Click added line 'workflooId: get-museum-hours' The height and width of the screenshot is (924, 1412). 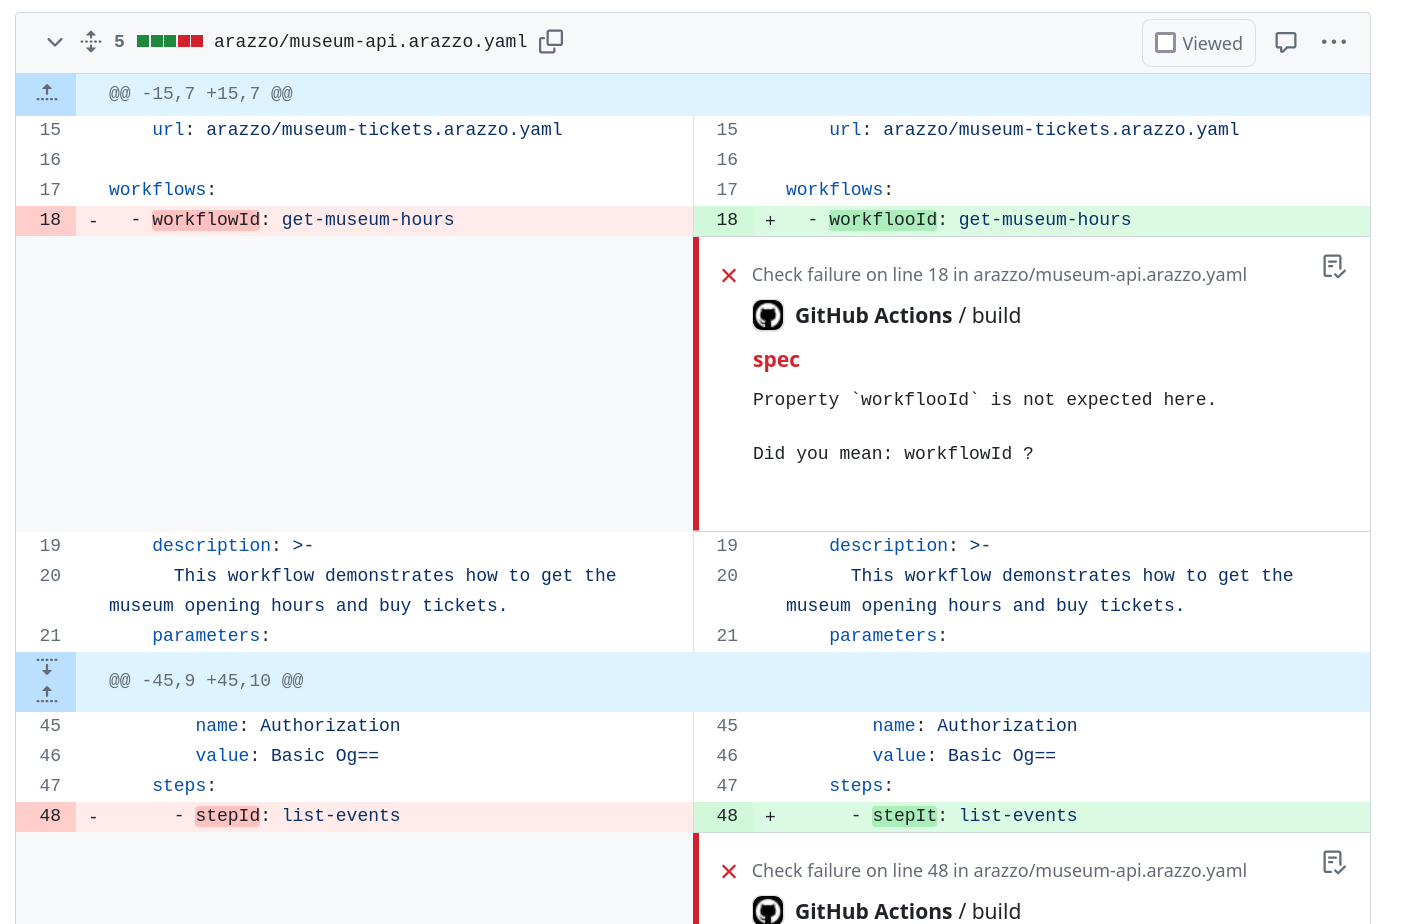pos(980,220)
